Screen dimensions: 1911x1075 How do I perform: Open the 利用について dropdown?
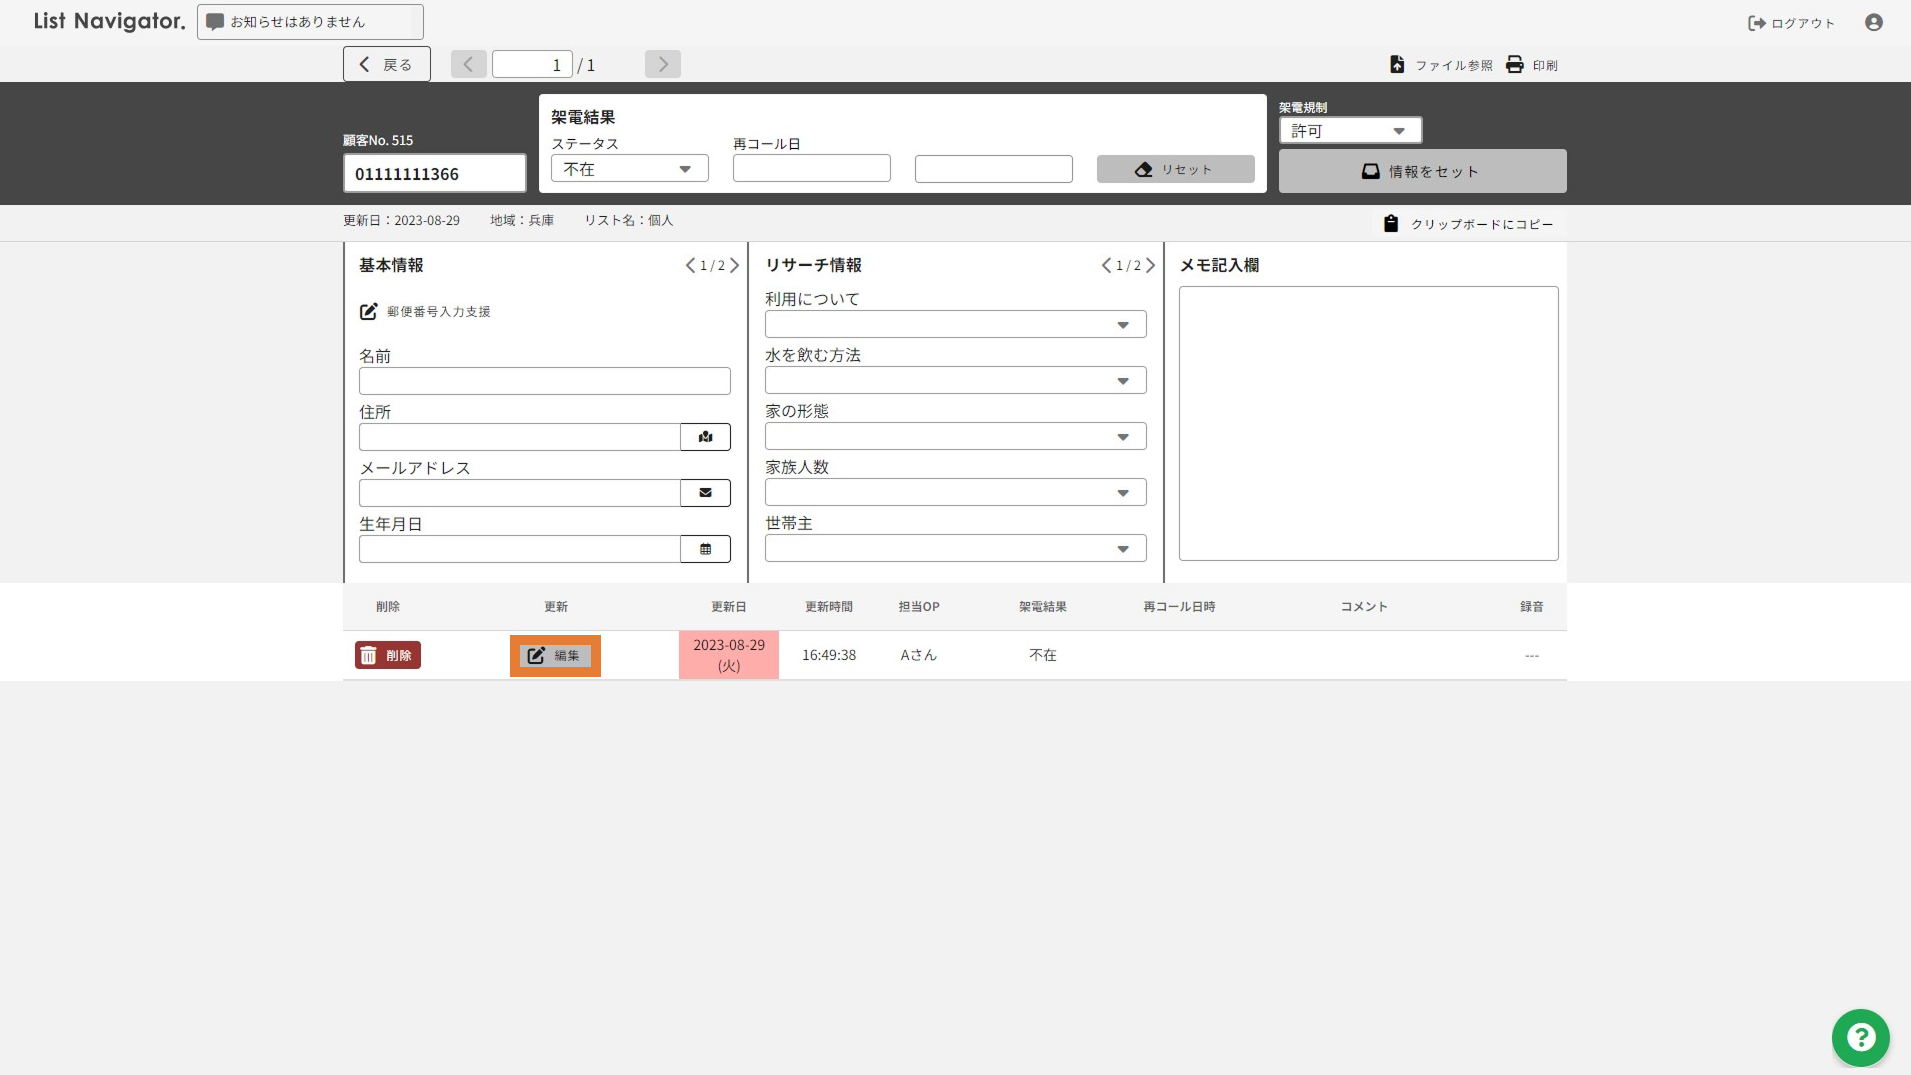(x=955, y=325)
